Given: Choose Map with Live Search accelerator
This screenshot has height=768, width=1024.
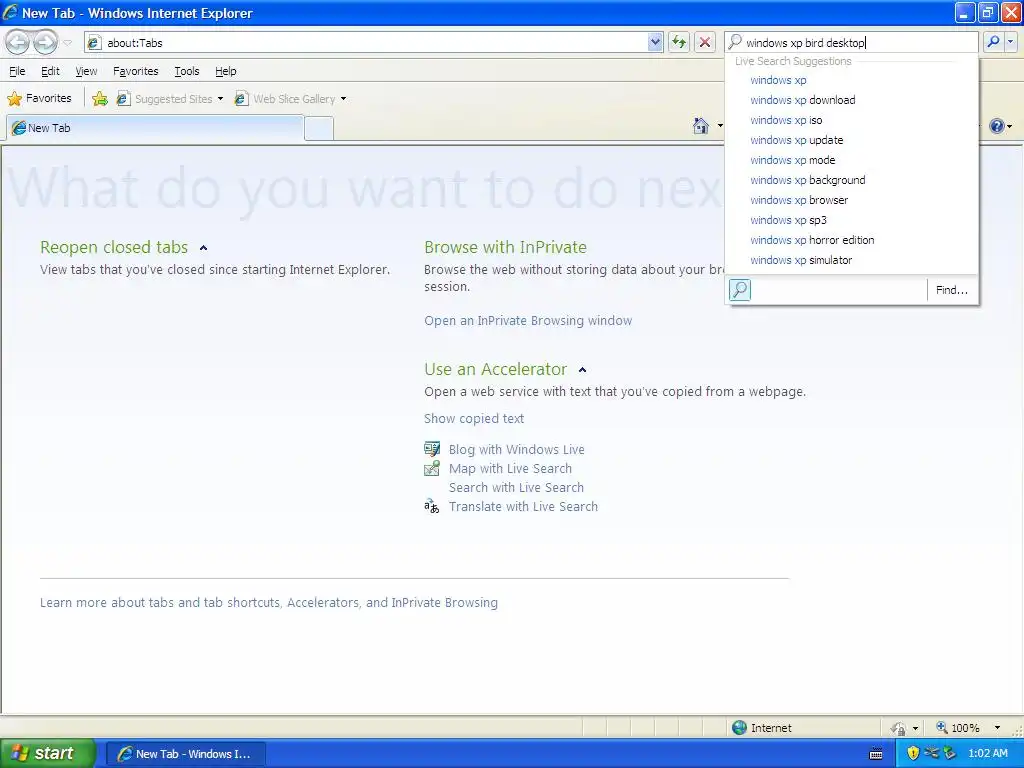Looking at the screenshot, I should pos(510,468).
